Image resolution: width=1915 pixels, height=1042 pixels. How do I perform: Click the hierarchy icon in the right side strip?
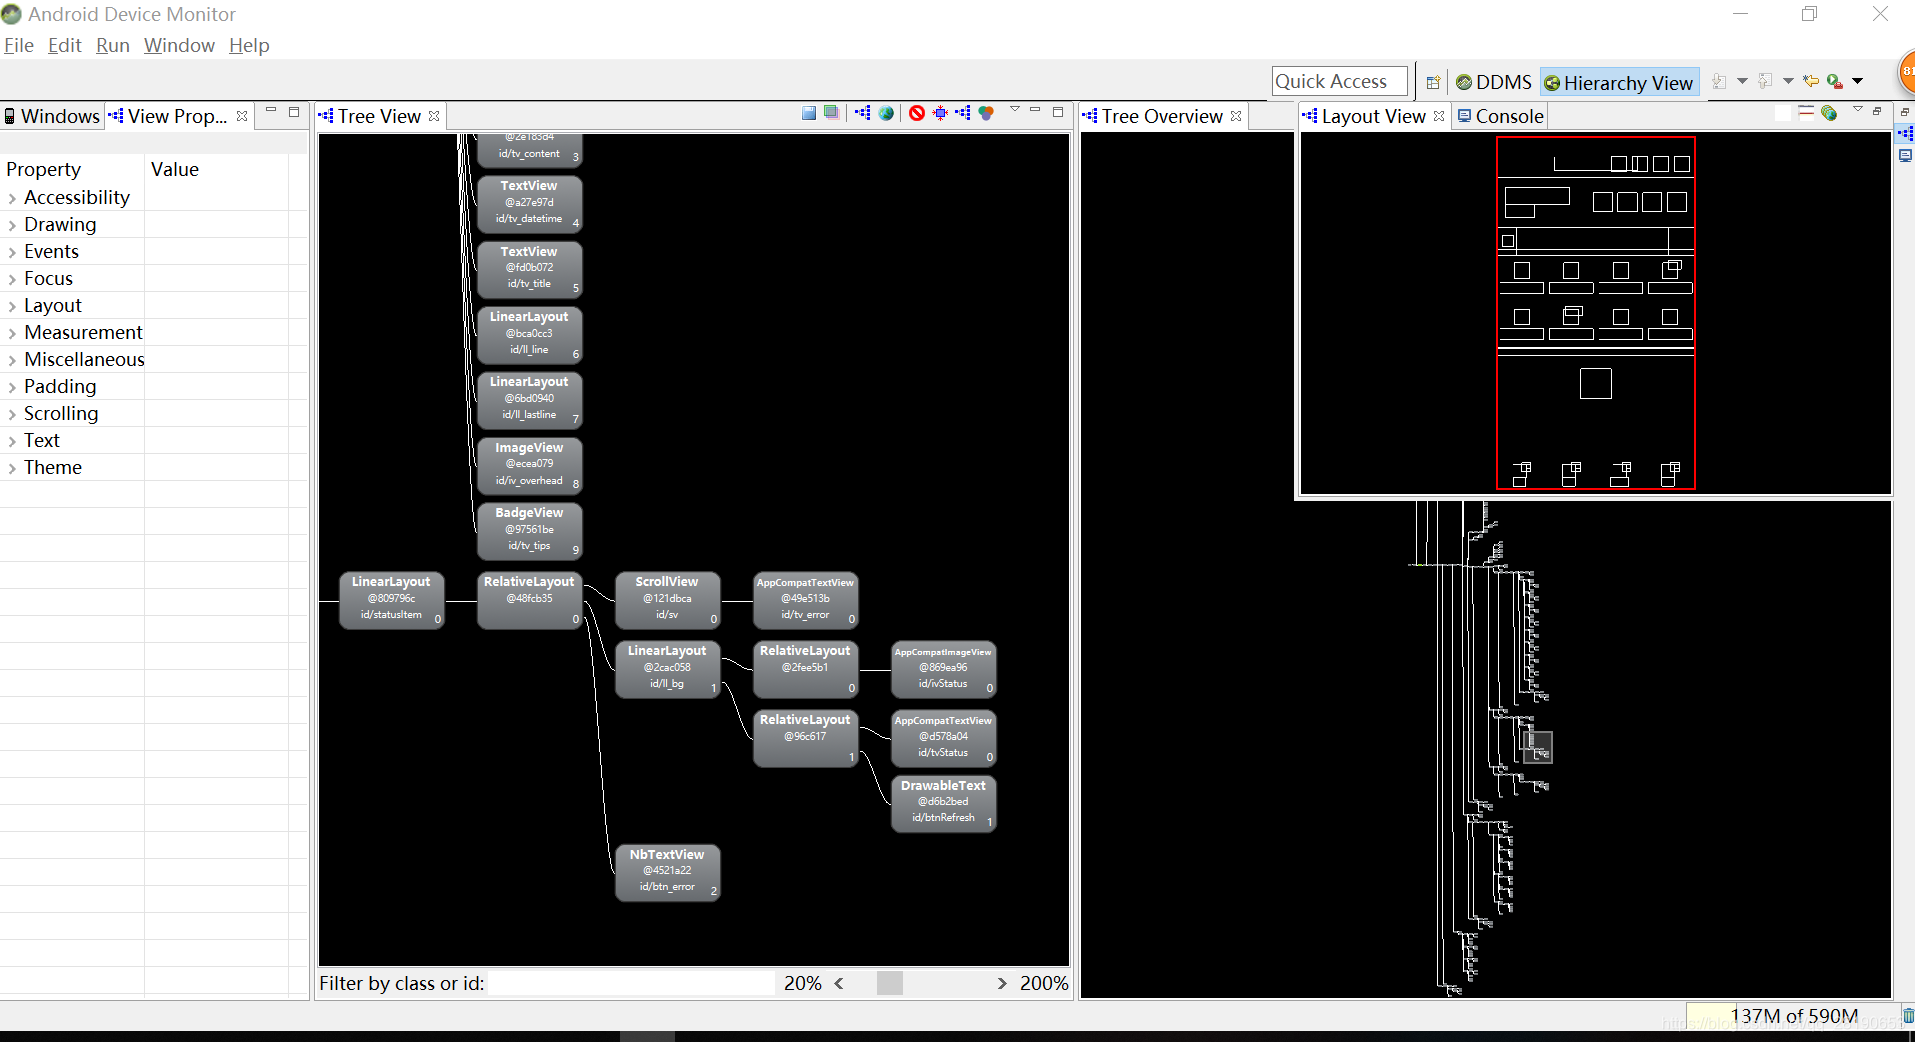(x=1906, y=133)
